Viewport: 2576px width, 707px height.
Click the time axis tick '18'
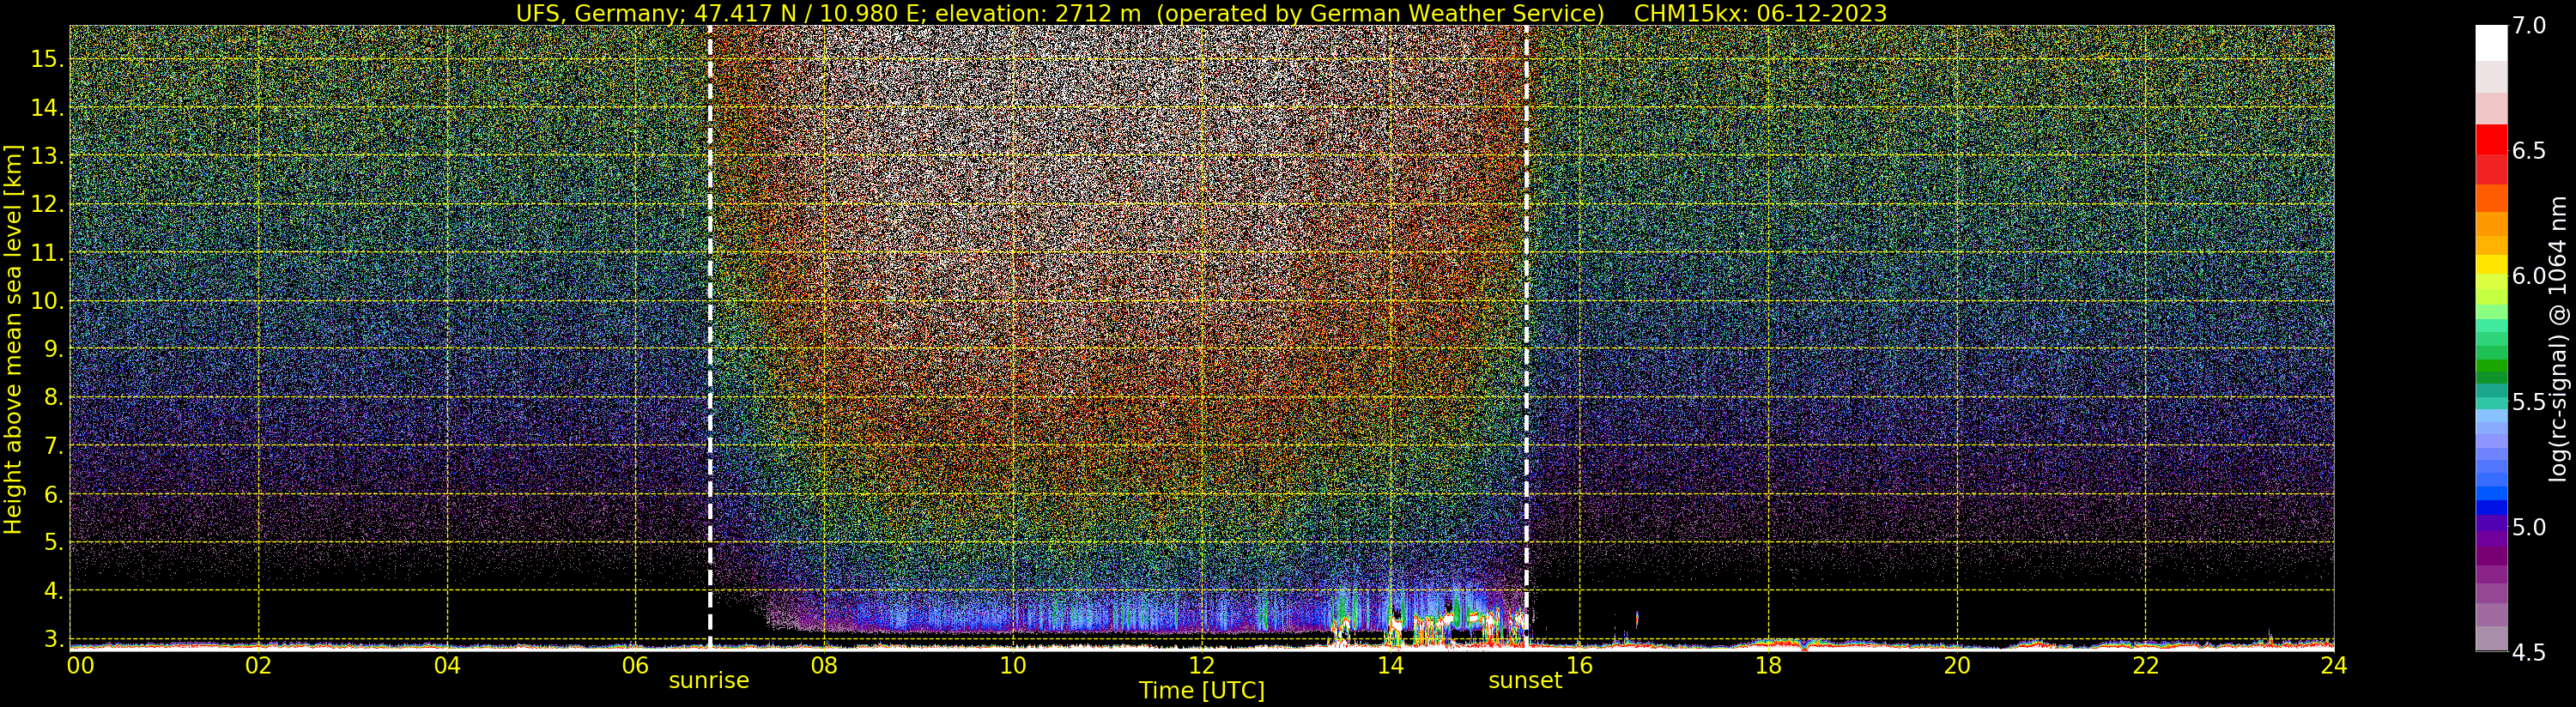point(1768,665)
